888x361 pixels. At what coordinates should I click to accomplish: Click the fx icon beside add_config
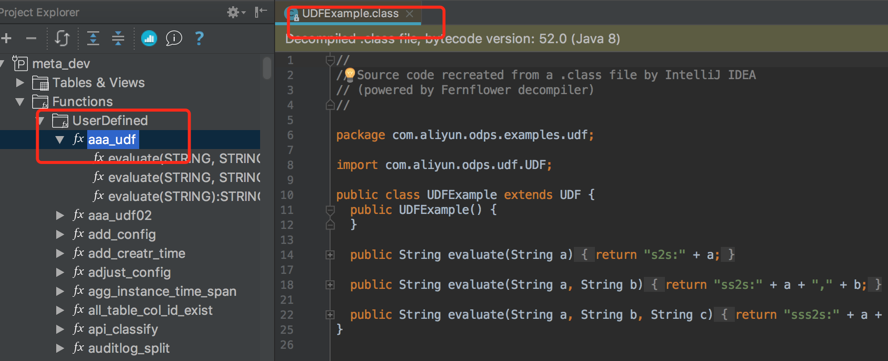click(79, 234)
